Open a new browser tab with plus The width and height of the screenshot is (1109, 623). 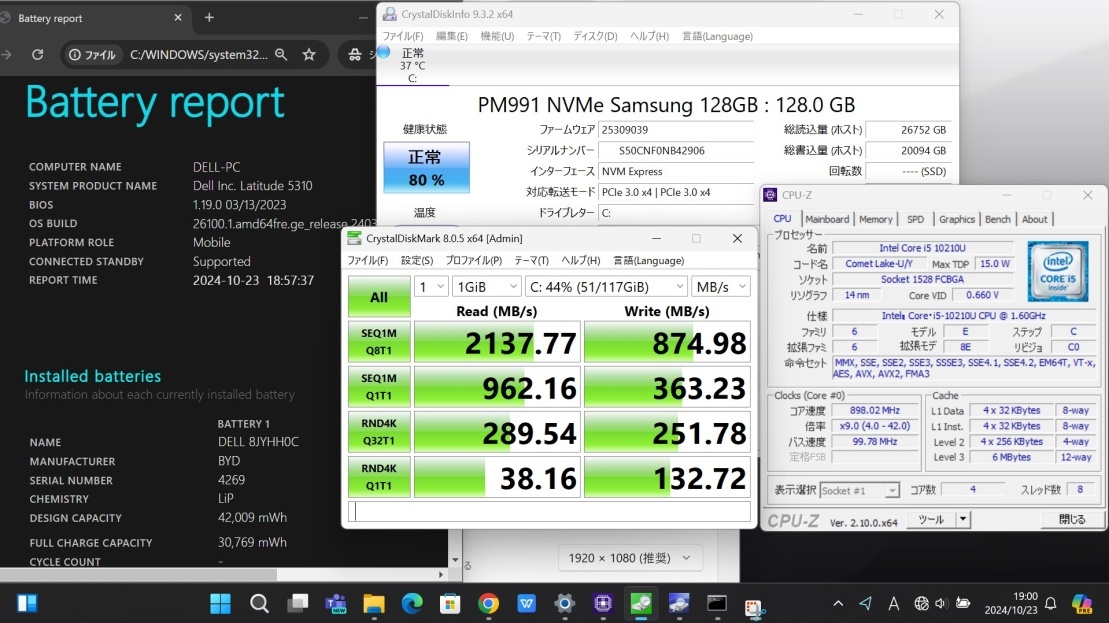click(x=209, y=18)
